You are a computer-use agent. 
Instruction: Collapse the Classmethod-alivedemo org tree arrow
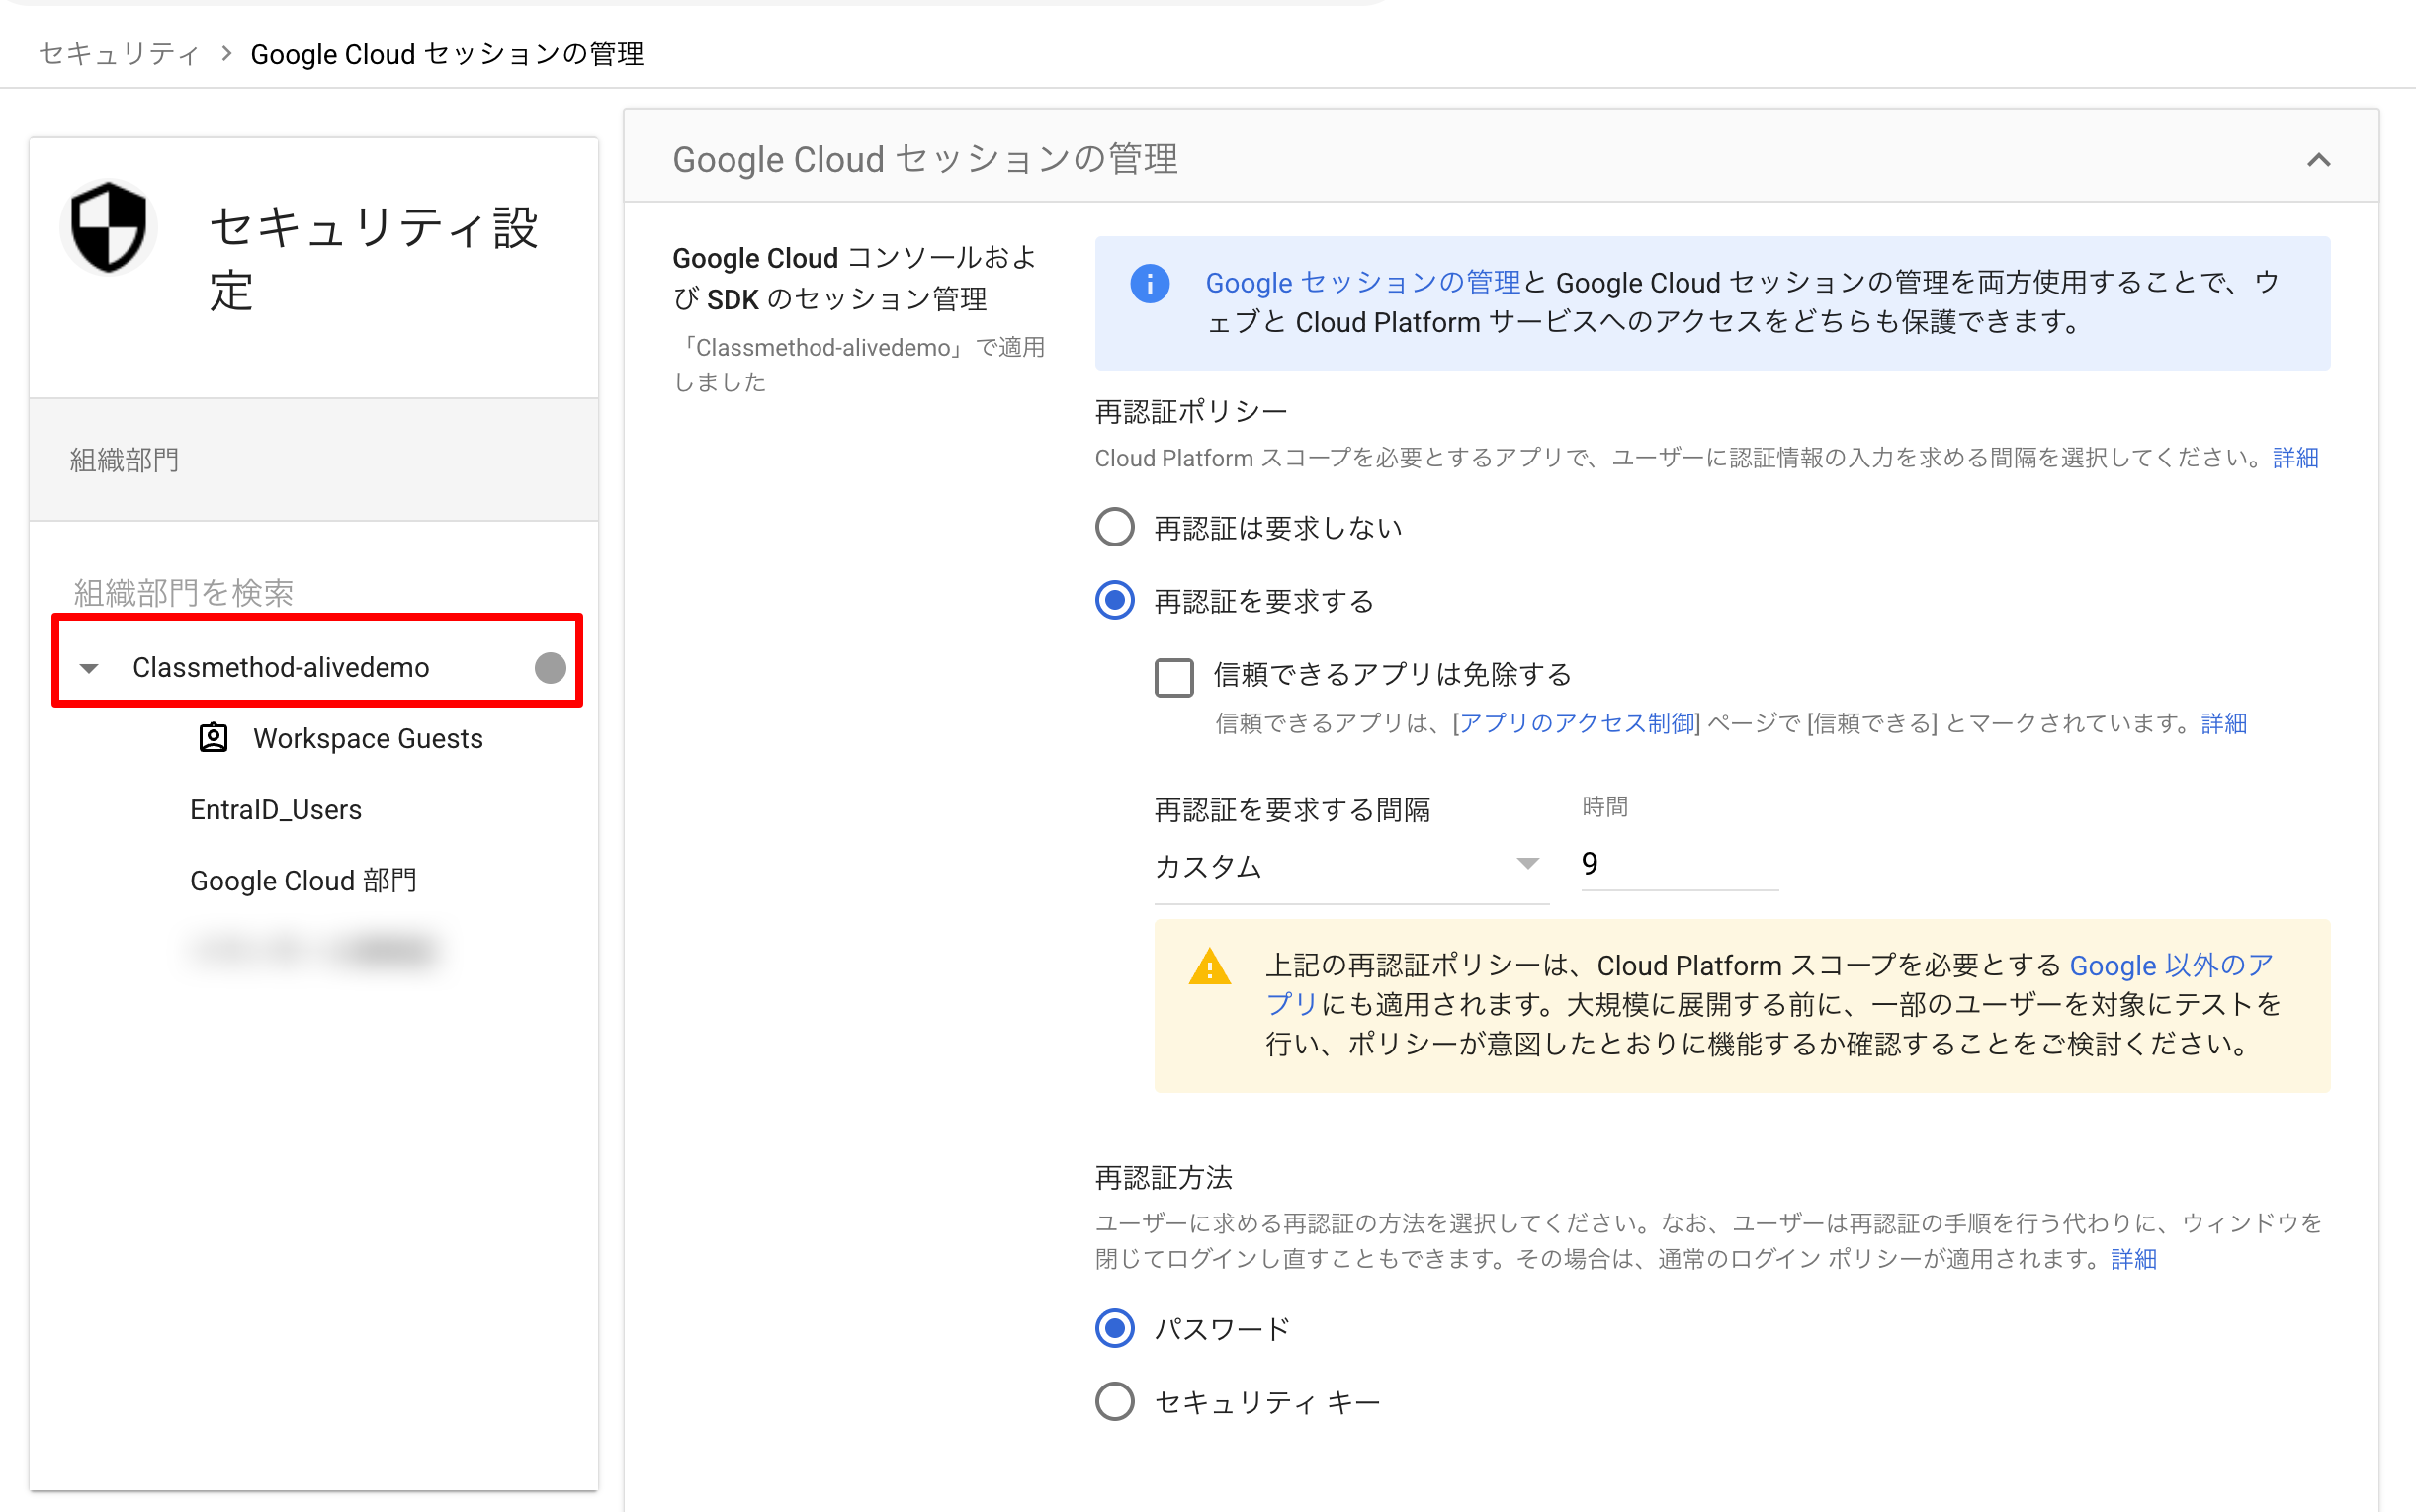click(x=89, y=668)
